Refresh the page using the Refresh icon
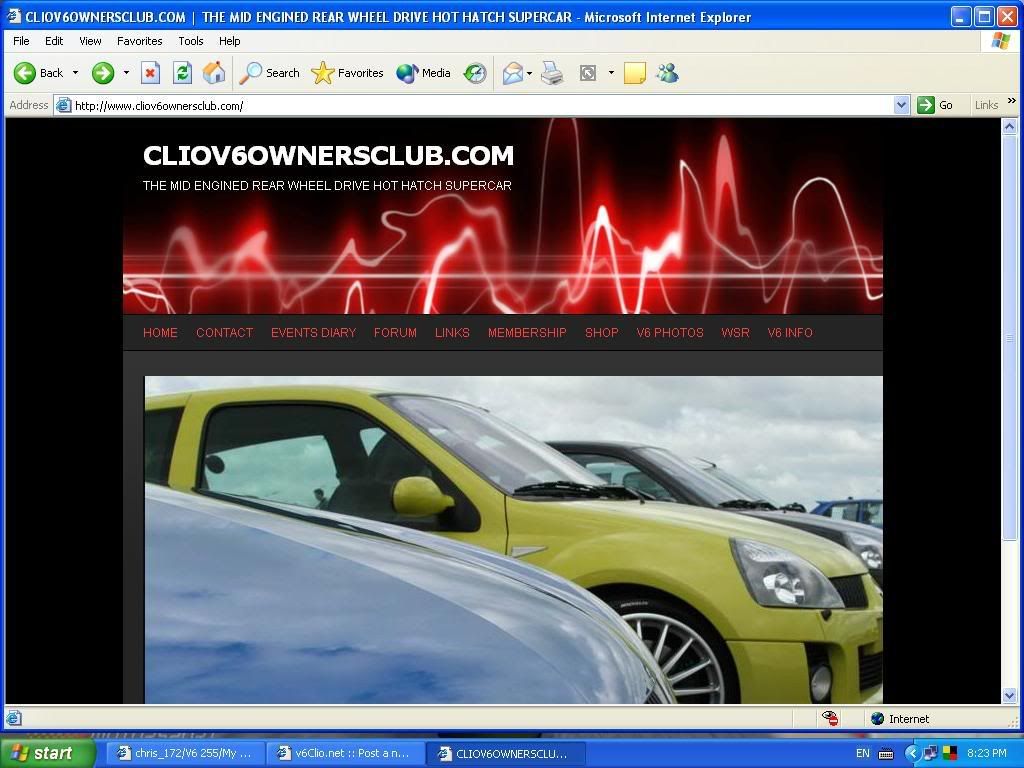This screenshot has width=1024, height=768. pyautogui.click(x=182, y=73)
